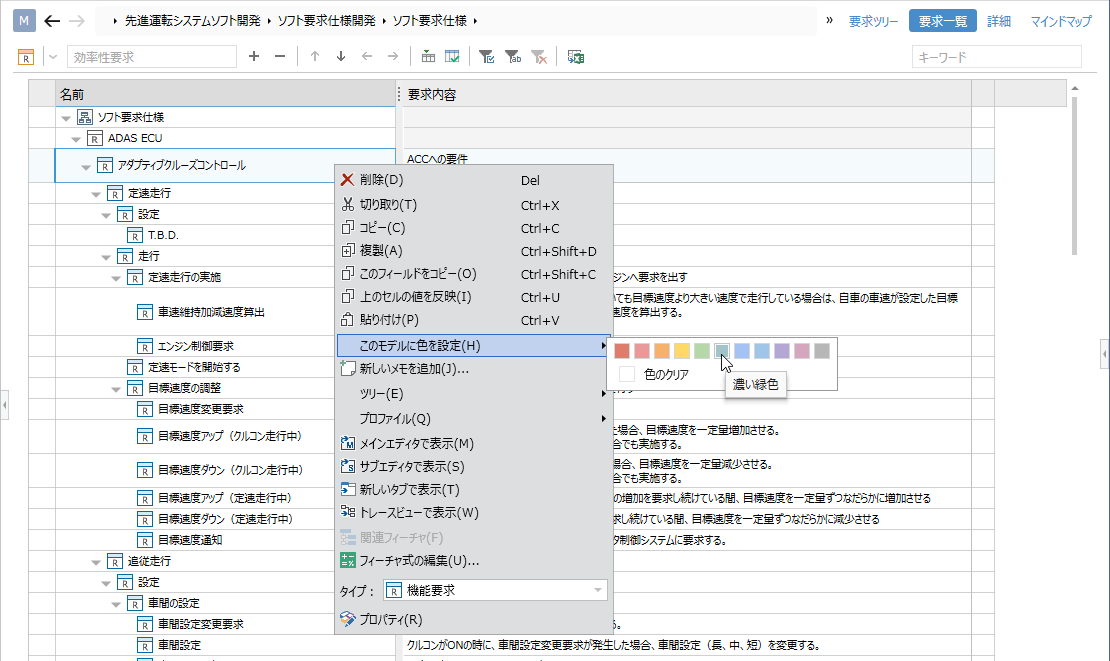Viewport: 1110px width, 661px height.
Task: Pick the purple color swatch
Action: 782,350
